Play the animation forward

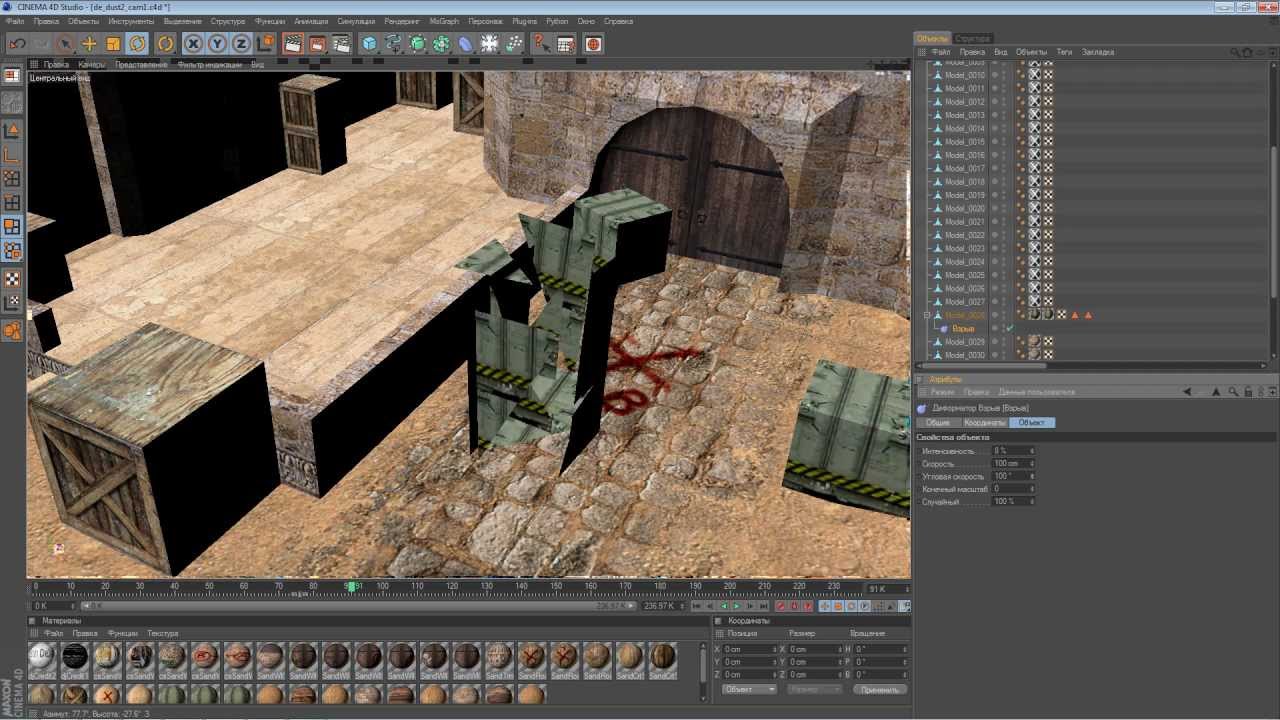click(737, 606)
